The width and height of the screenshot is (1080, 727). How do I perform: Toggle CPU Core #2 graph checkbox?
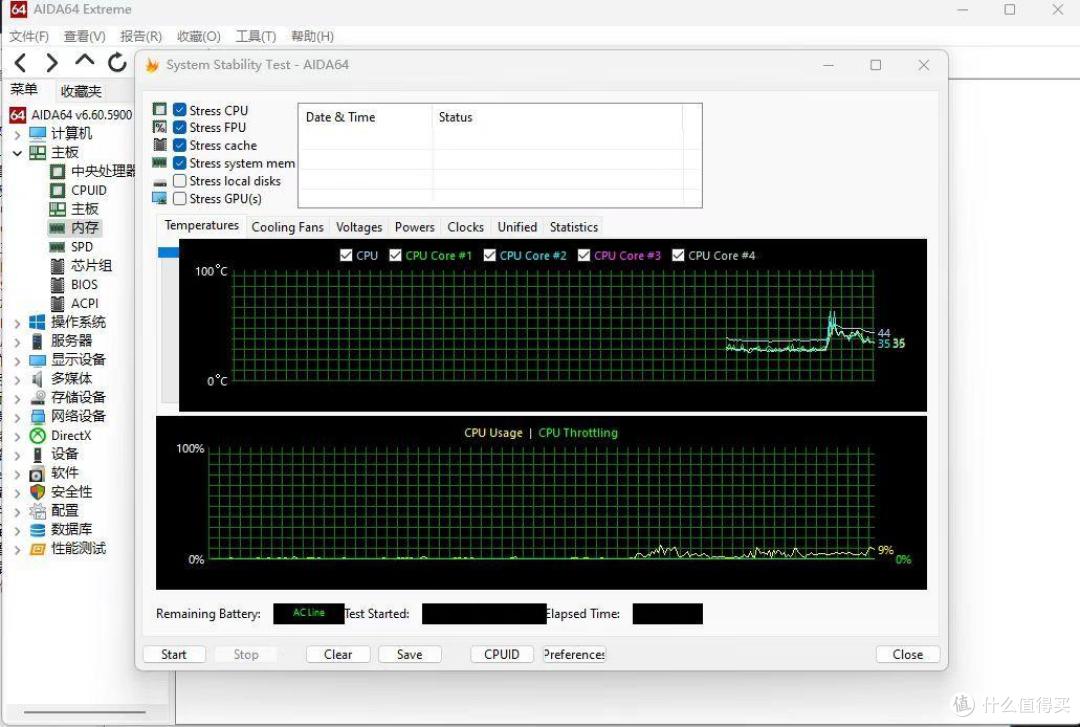coord(490,255)
